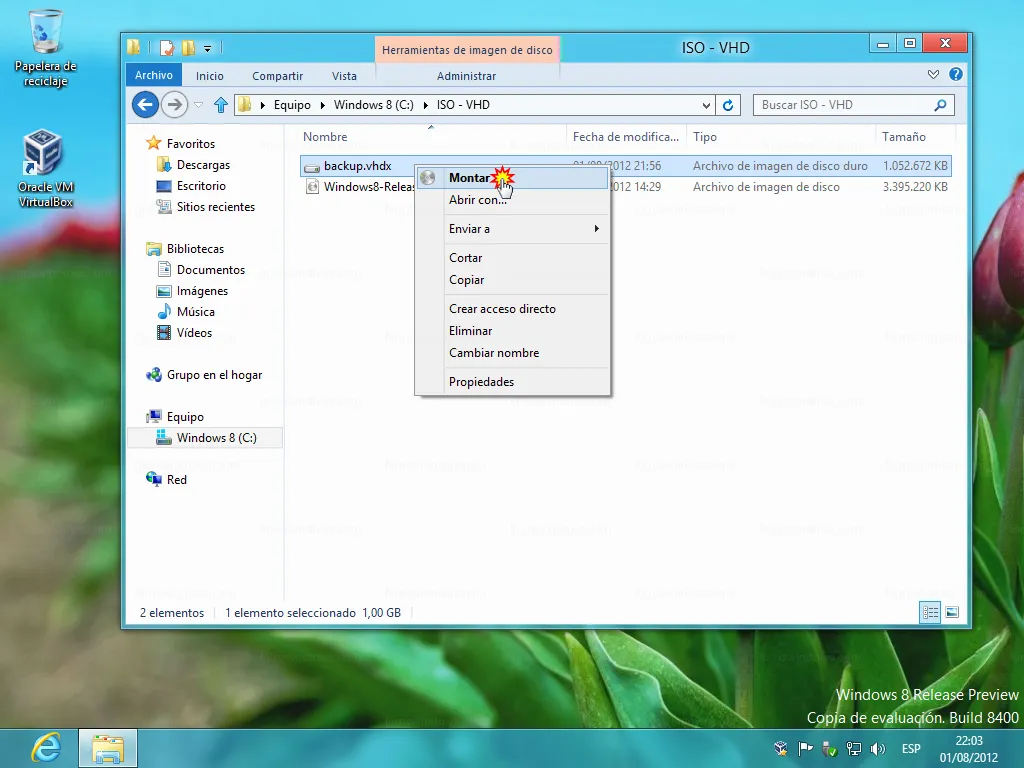Refresh the ISO - VHD folder
Screen dimensions: 1024x768
(728, 105)
